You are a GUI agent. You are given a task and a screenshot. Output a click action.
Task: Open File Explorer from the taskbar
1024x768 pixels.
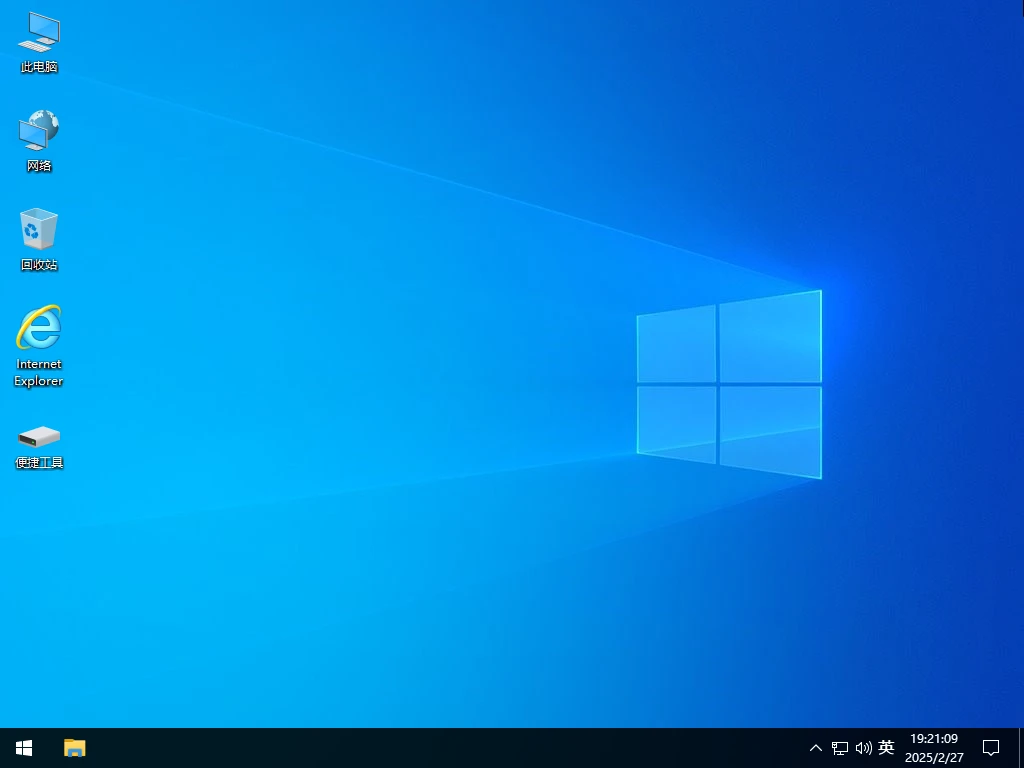tap(75, 747)
